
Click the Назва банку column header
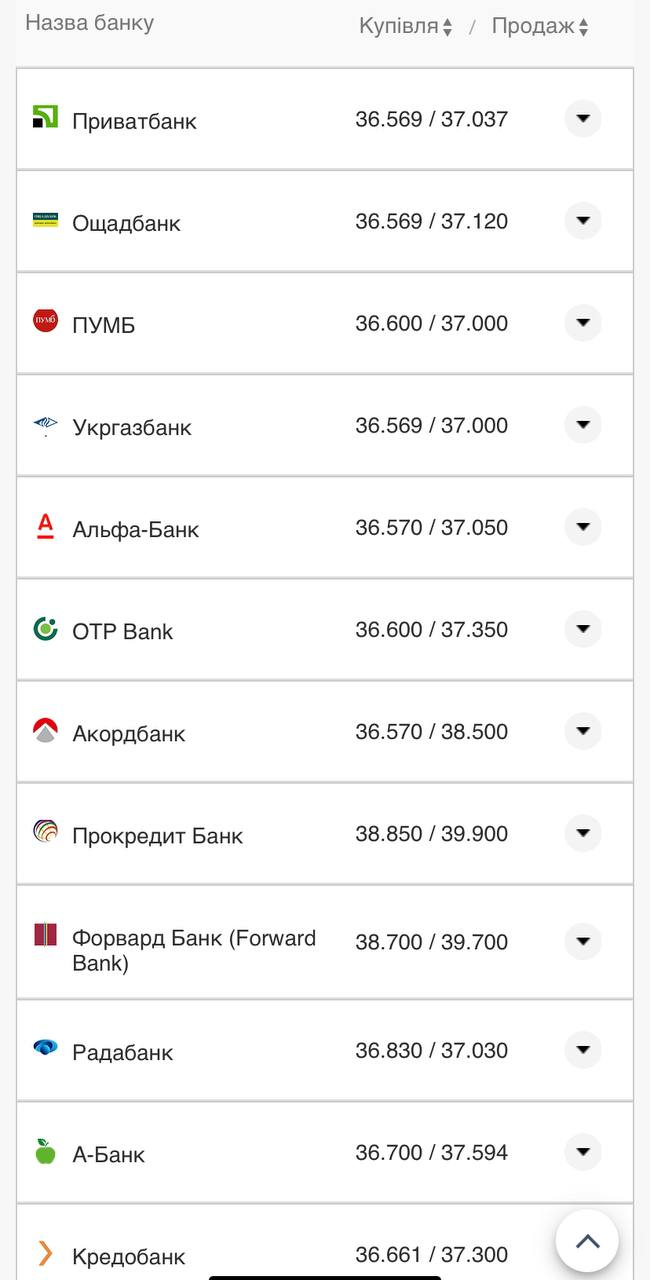click(x=89, y=23)
